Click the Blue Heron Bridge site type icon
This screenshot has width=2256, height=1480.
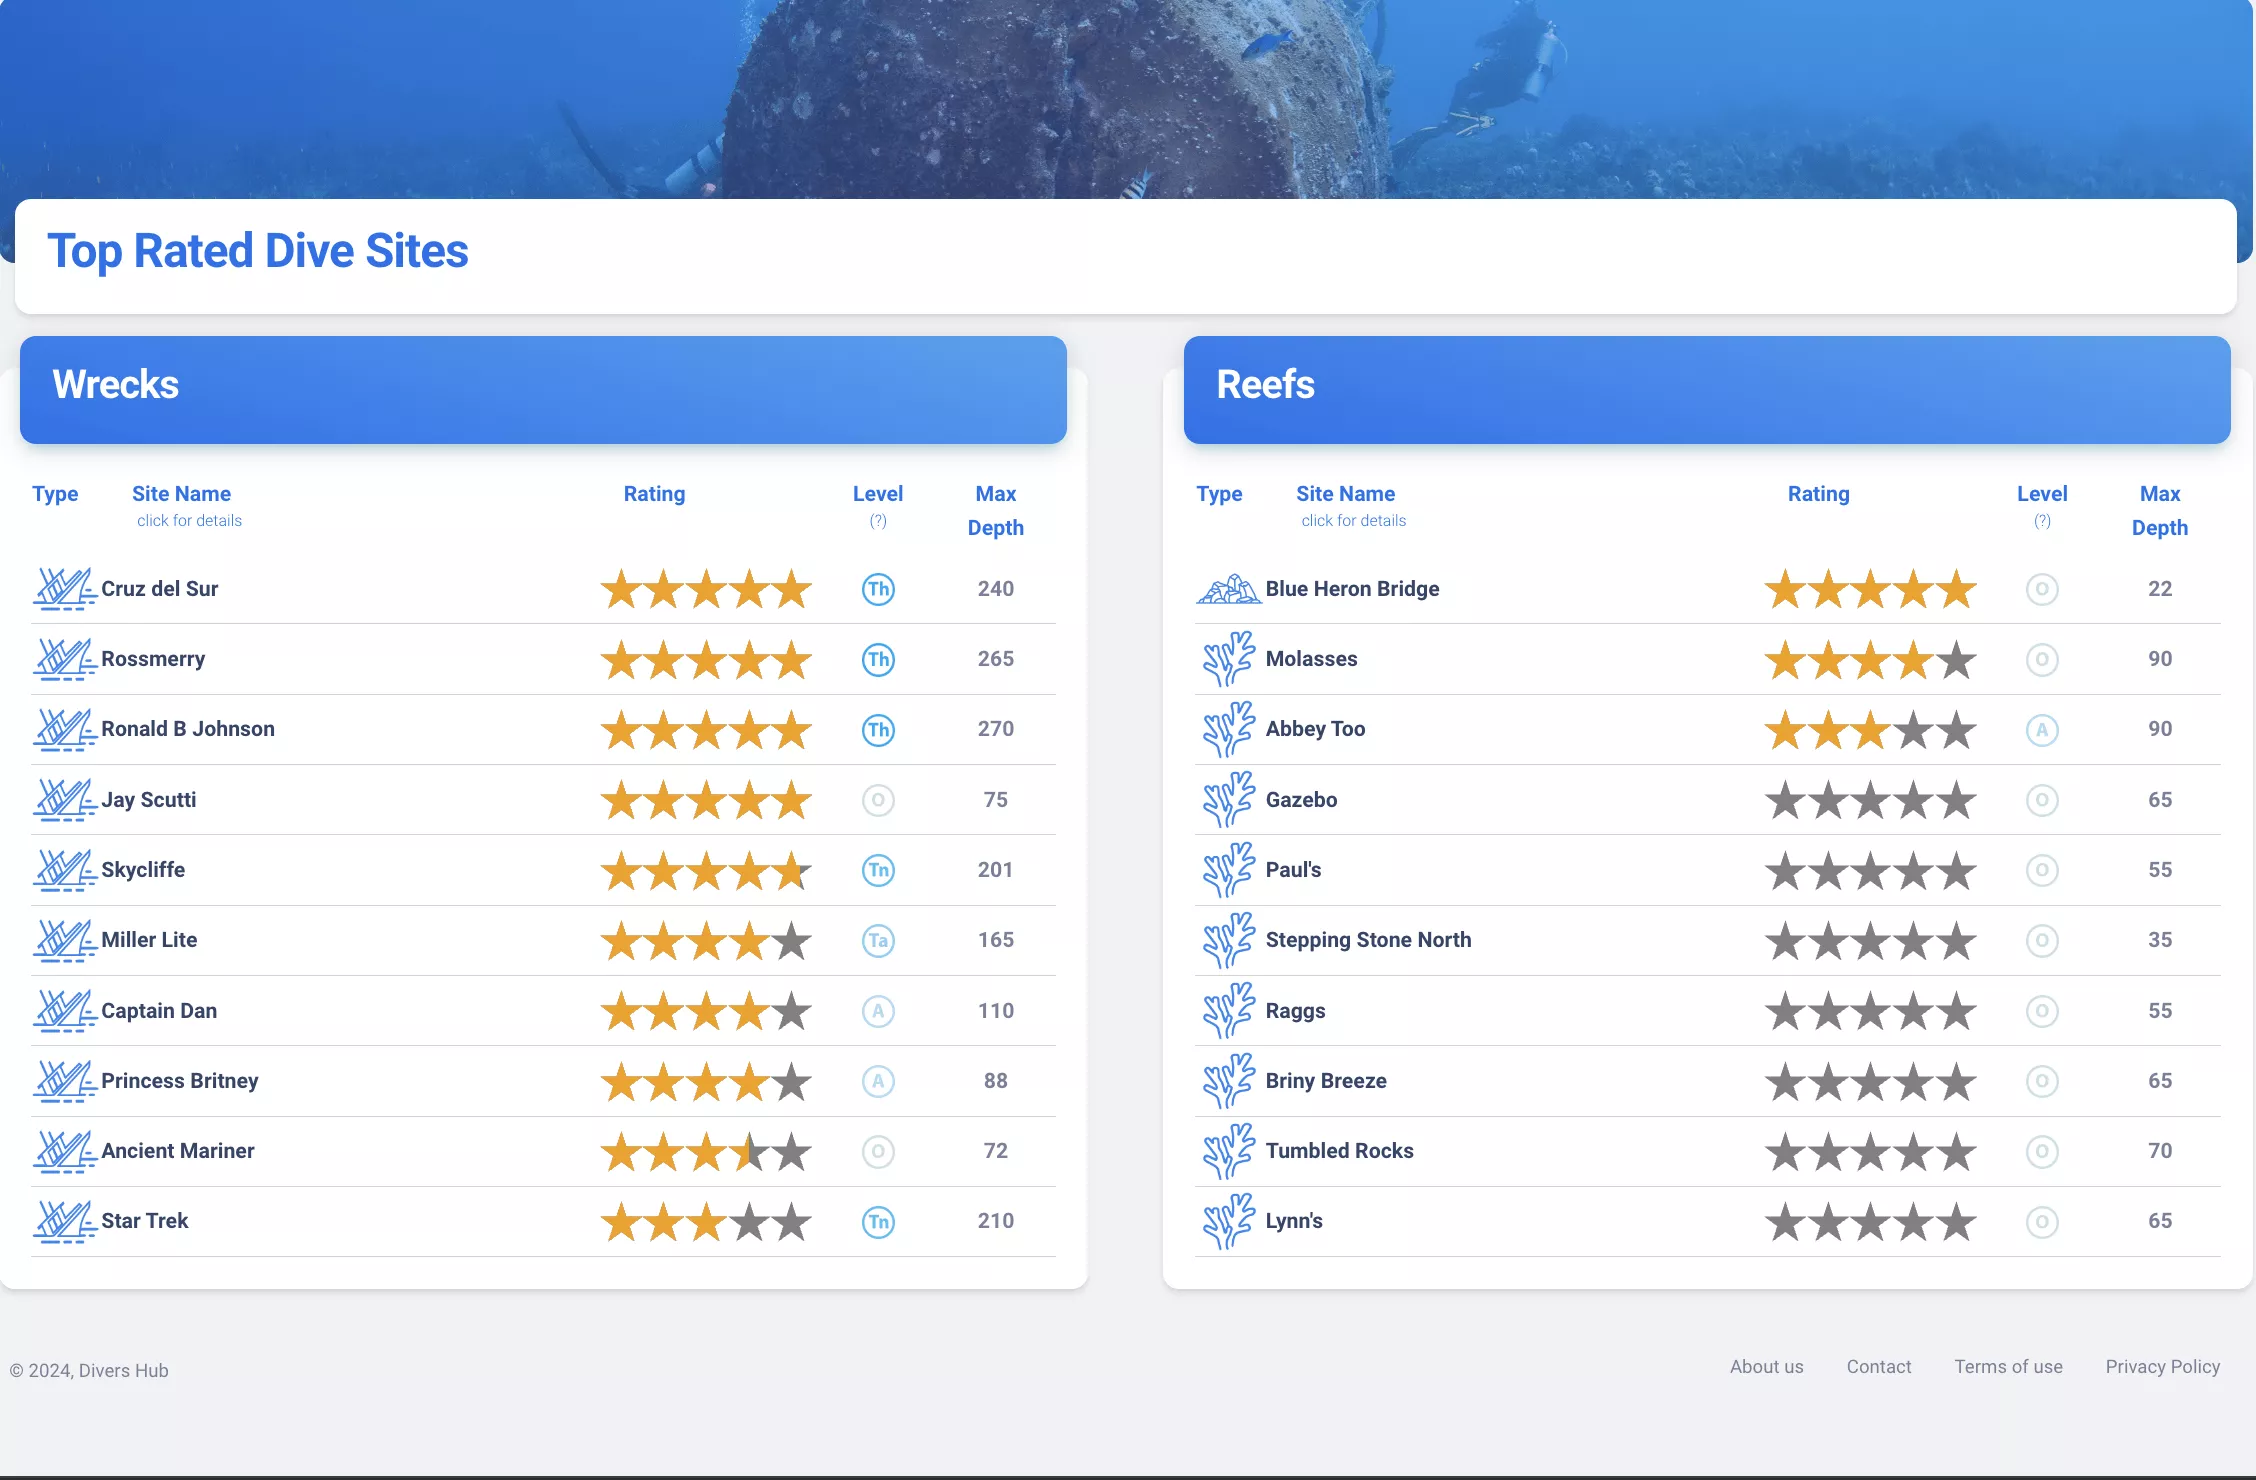pos(1229,589)
